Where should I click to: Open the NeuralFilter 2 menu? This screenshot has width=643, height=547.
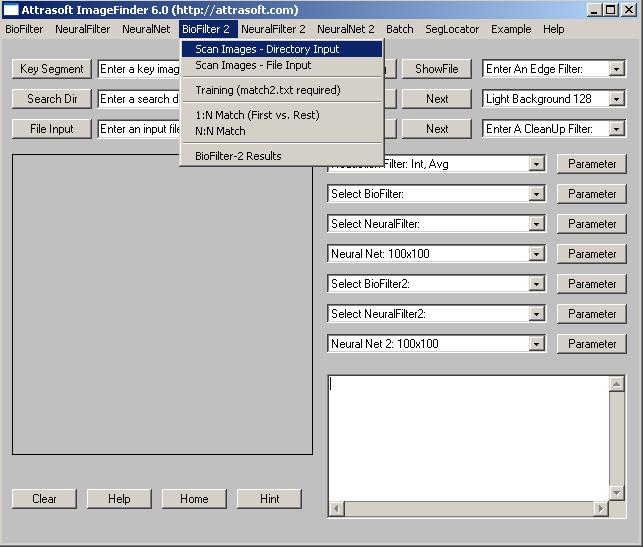(273, 29)
